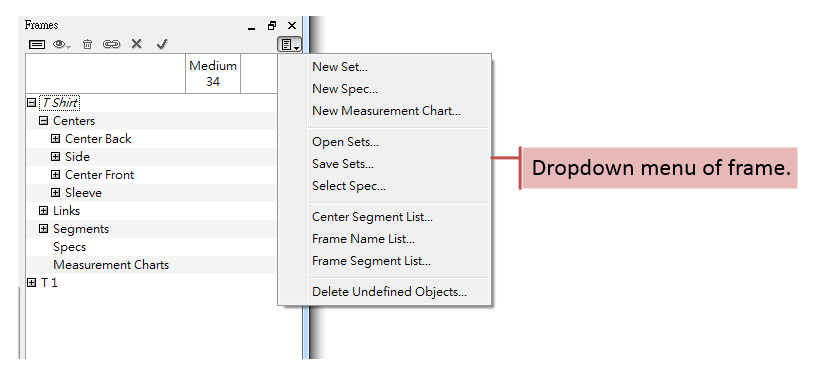Open the Frames panel dropdown menu button
Viewport: 813px width, 378px height.
pyautogui.click(x=289, y=45)
